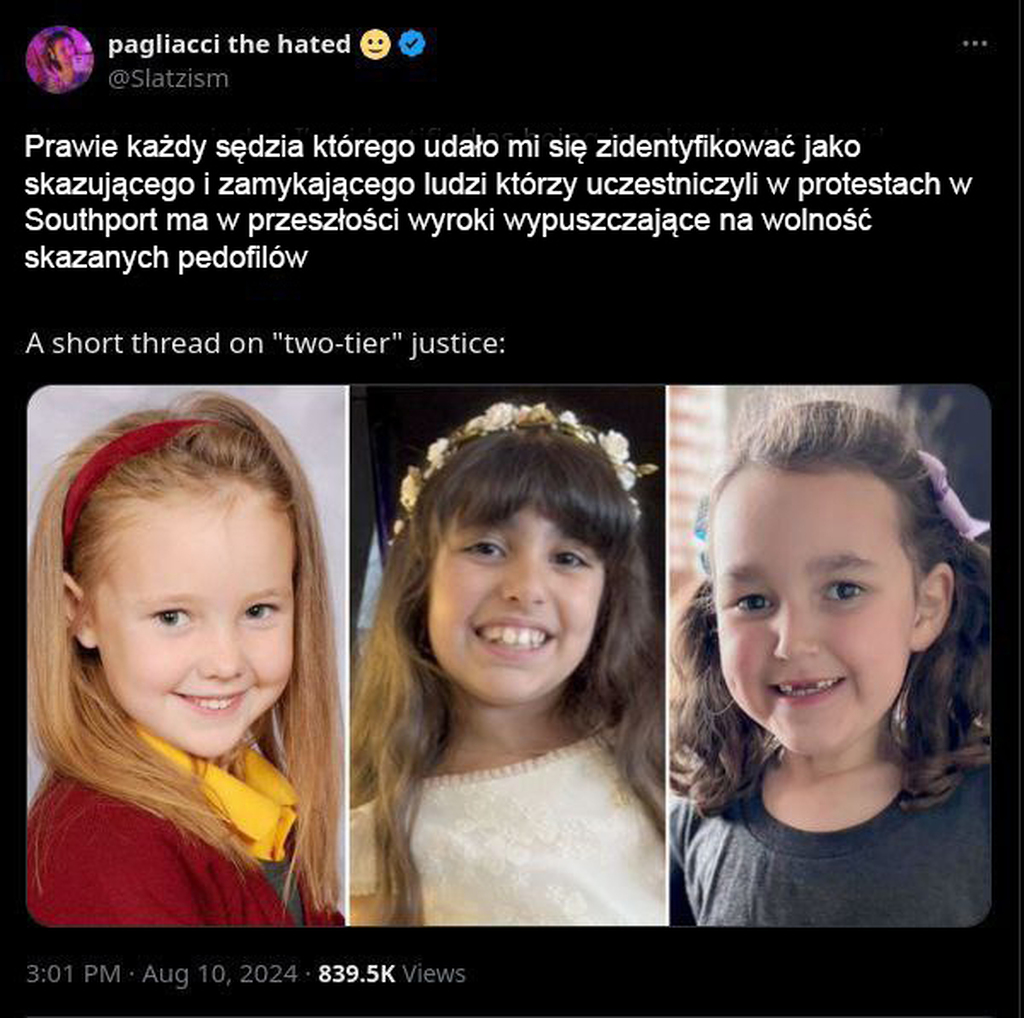Visit the @Slatzism handle link
Image resolution: width=1024 pixels, height=1018 pixels.
pyautogui.click(x=168, y=78)
